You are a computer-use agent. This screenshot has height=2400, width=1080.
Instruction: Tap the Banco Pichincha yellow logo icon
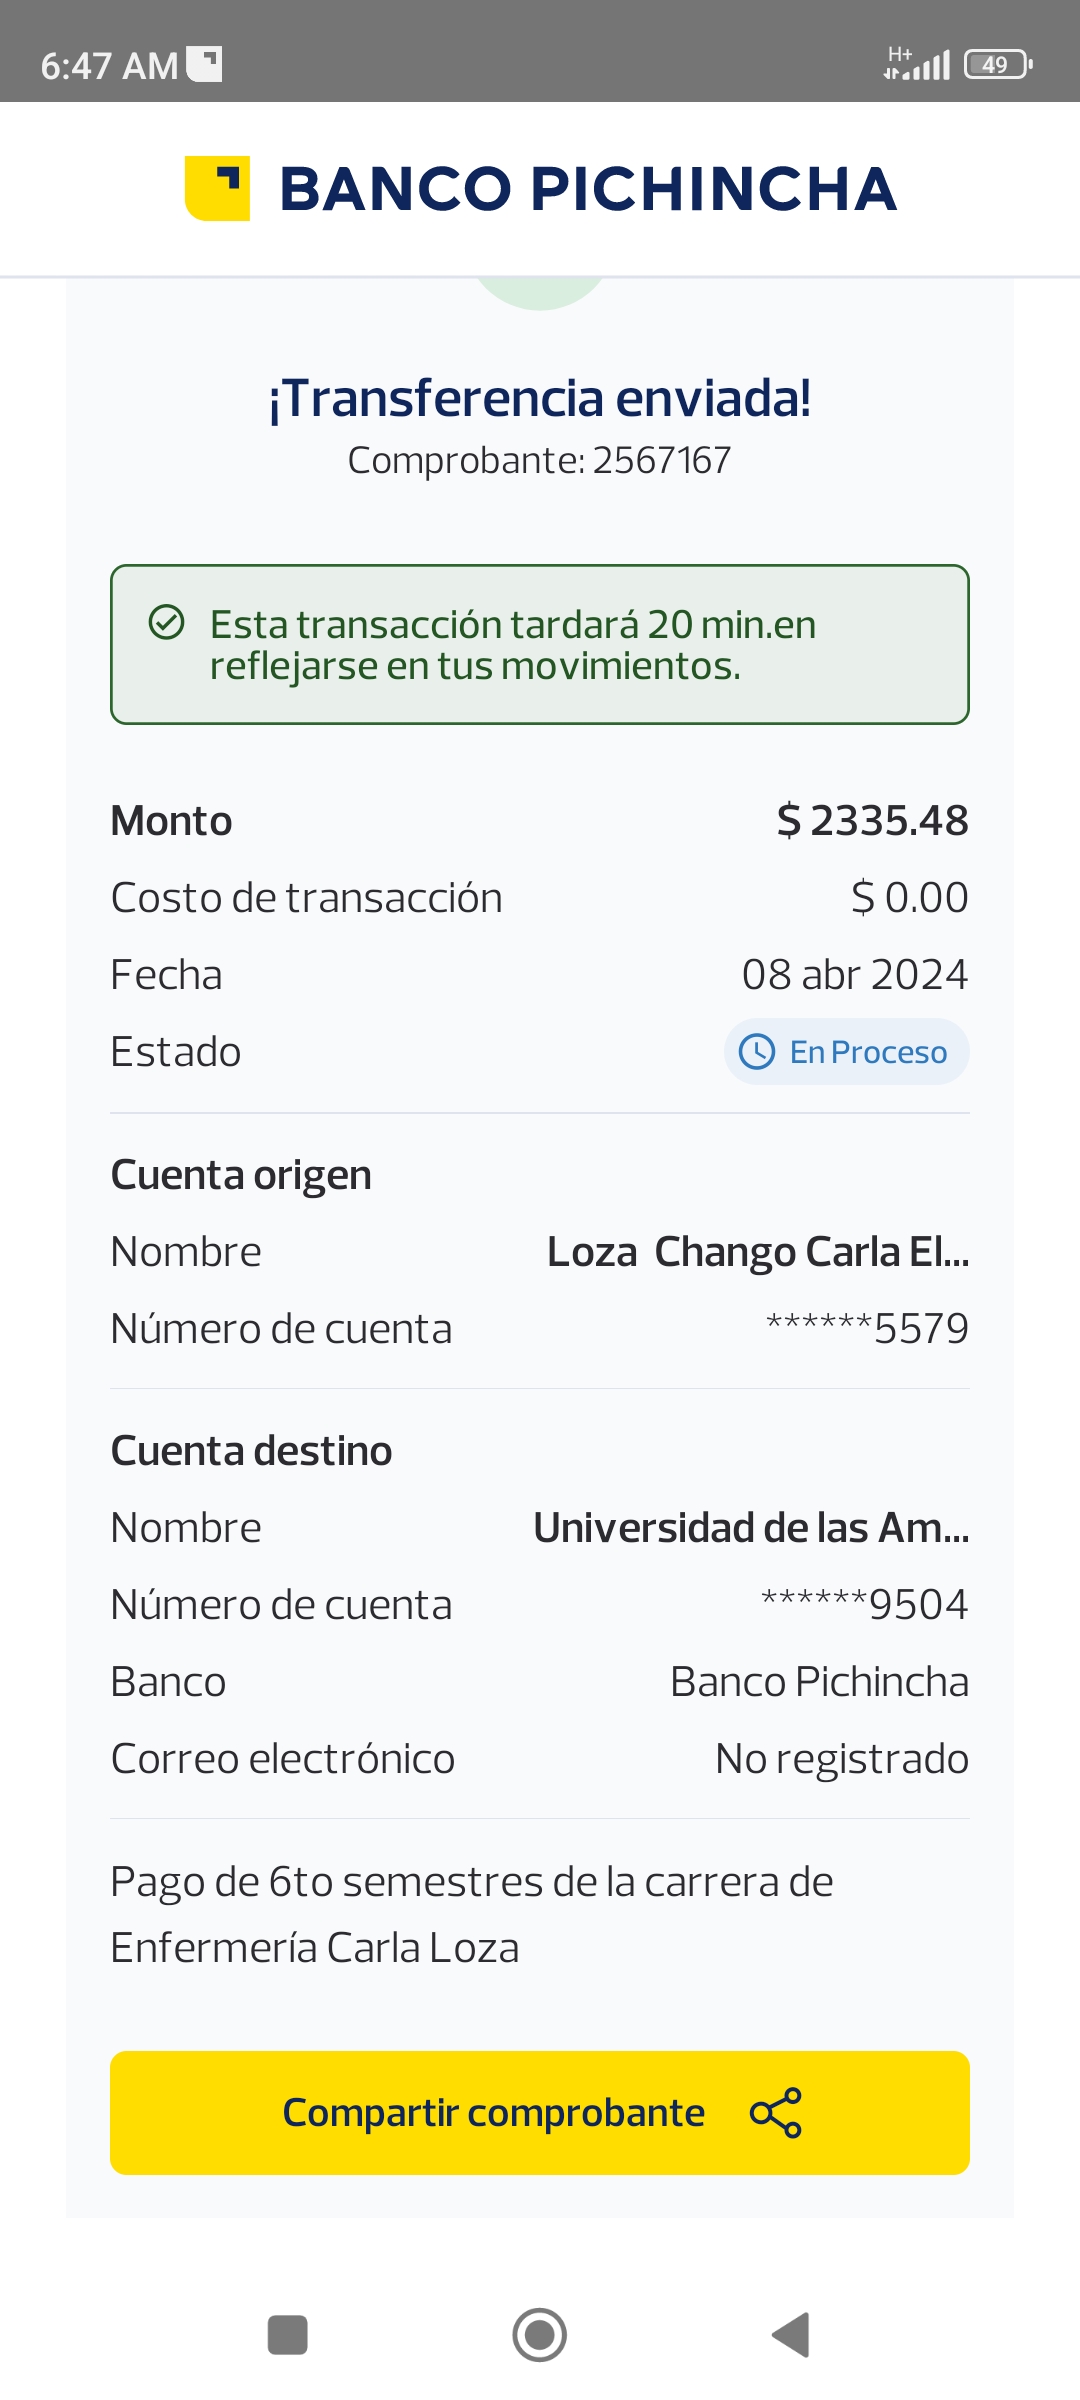pyautogui.click(x=217, y=188)
